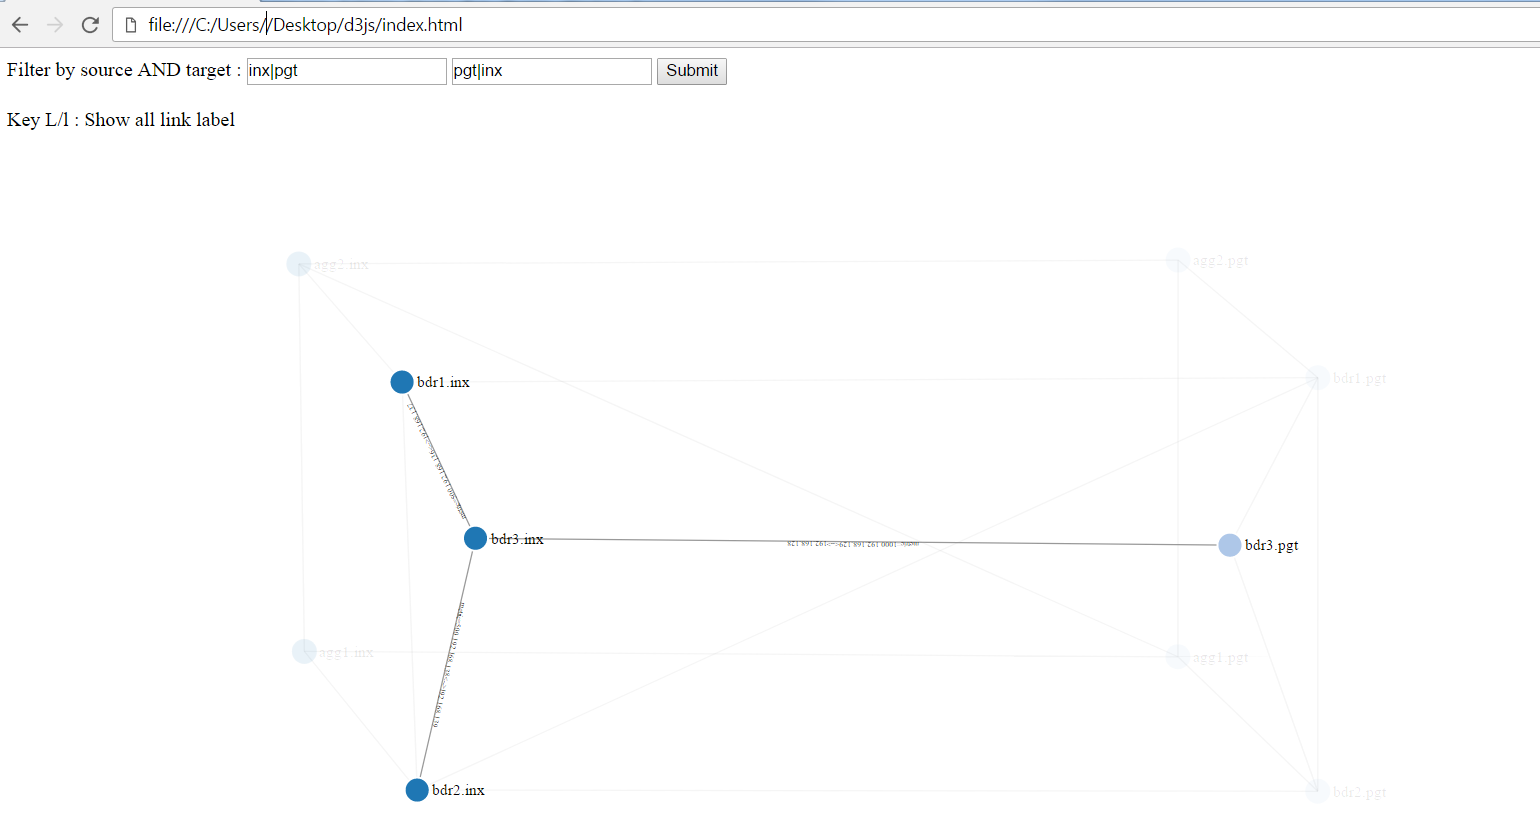Click the source filter field containing inx|pgt
This screenshot has width=1540, height=840.
pyautogui.click(x=346, y=71)
